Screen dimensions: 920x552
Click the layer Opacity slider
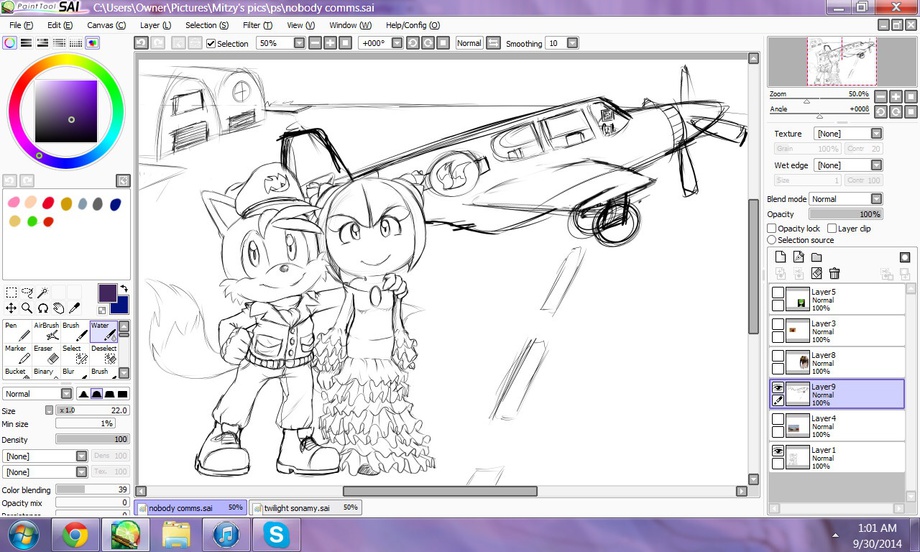click(x=845, y=214)
